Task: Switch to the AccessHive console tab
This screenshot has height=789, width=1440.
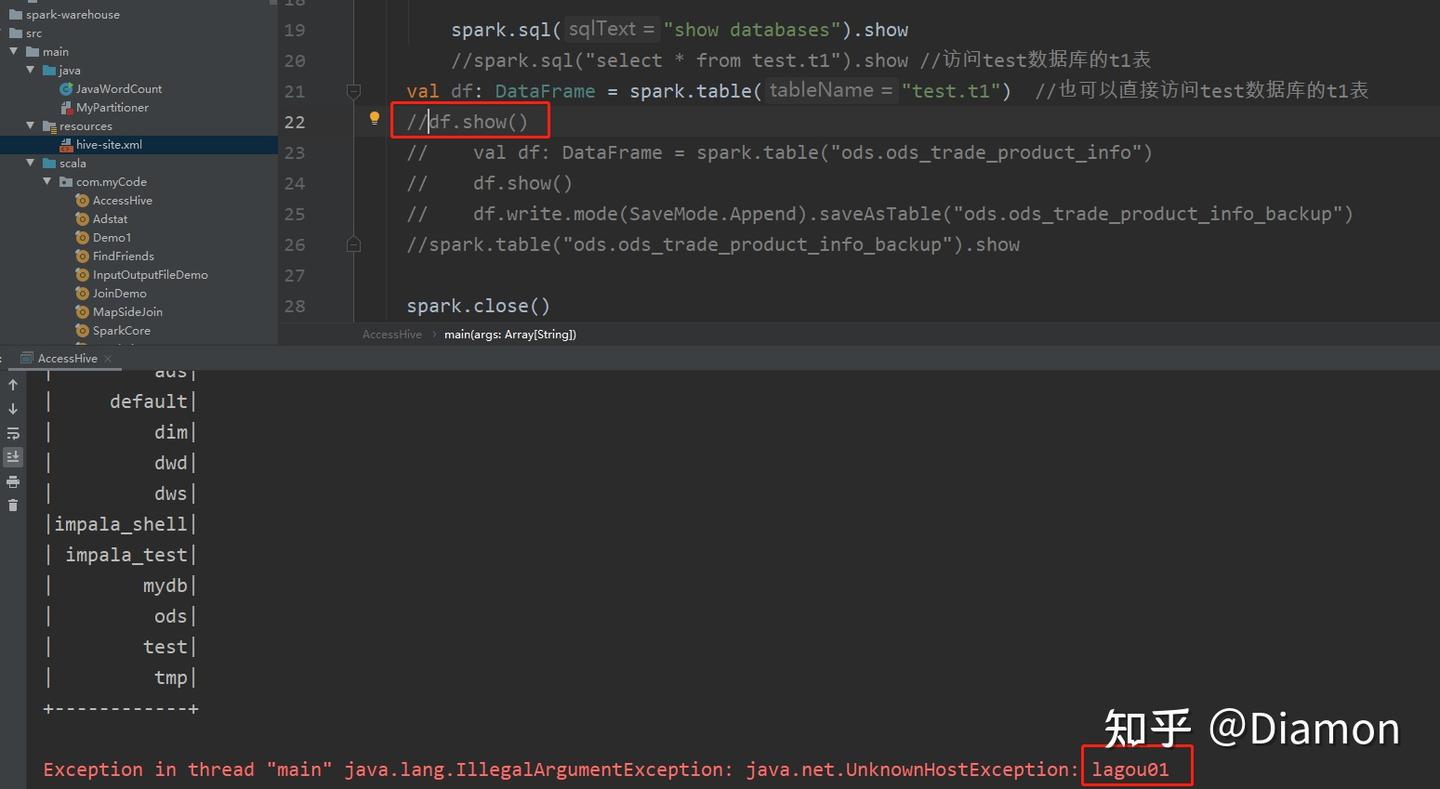Action: (x=66, y=357)
